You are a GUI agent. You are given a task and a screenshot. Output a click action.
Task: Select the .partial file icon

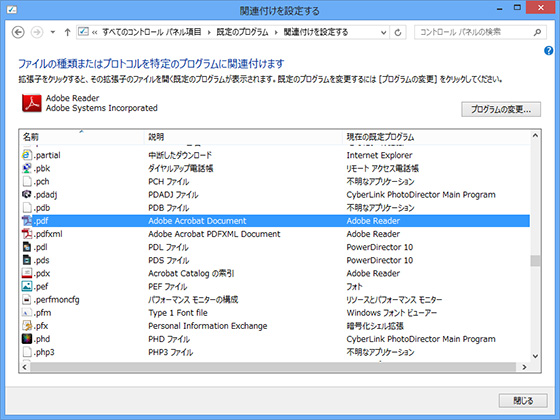[x=27, y=155]
